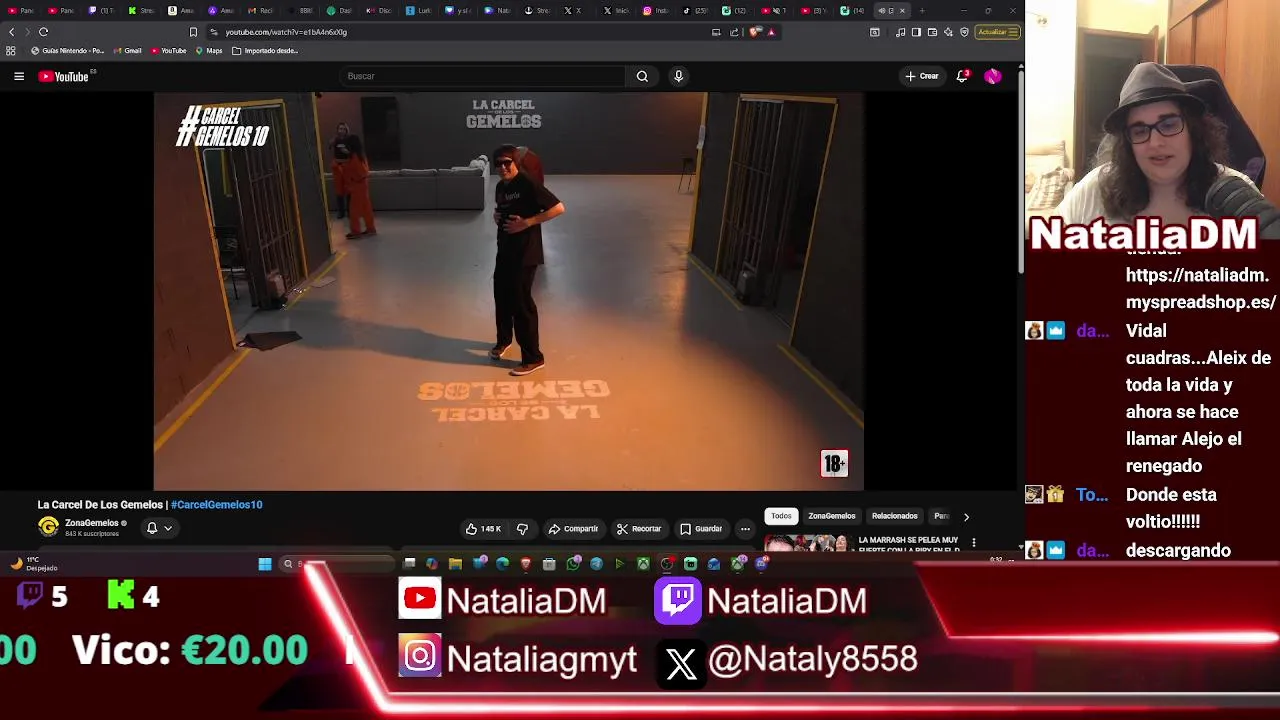Open the ZonaGemelos channel name link

[92, 523]
